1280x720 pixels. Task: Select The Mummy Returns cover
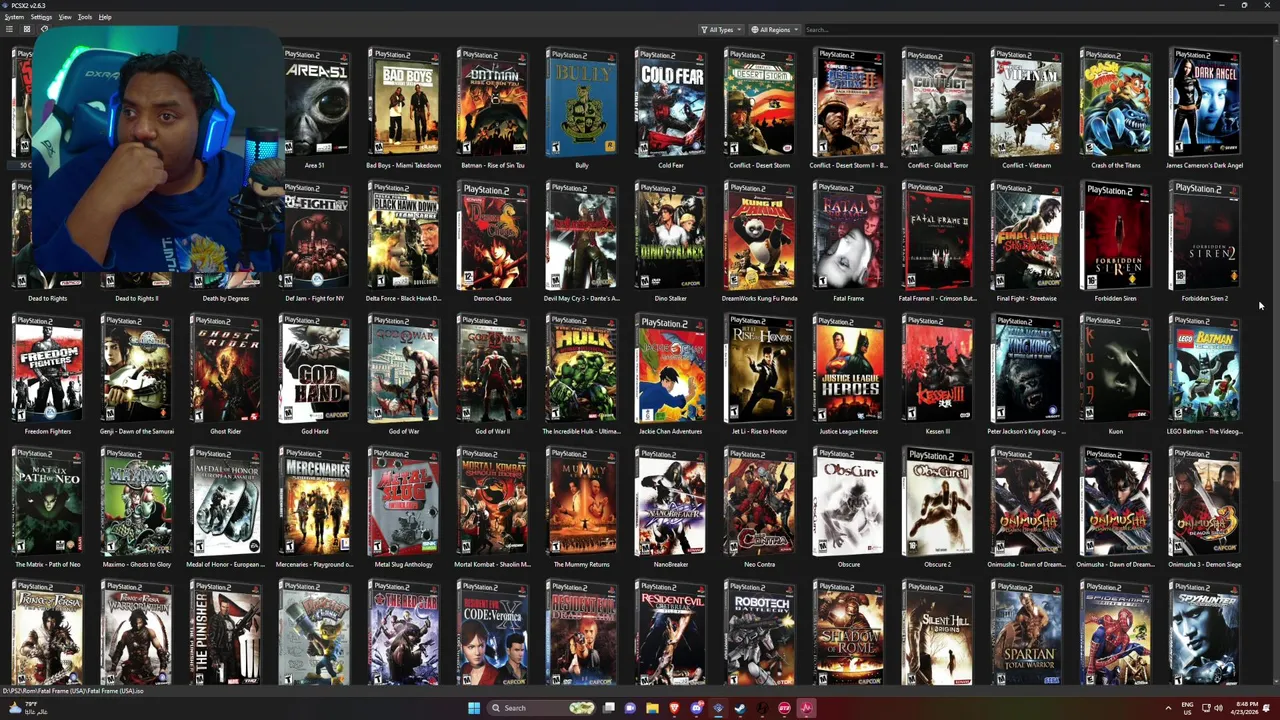click(x=582, y=502)
